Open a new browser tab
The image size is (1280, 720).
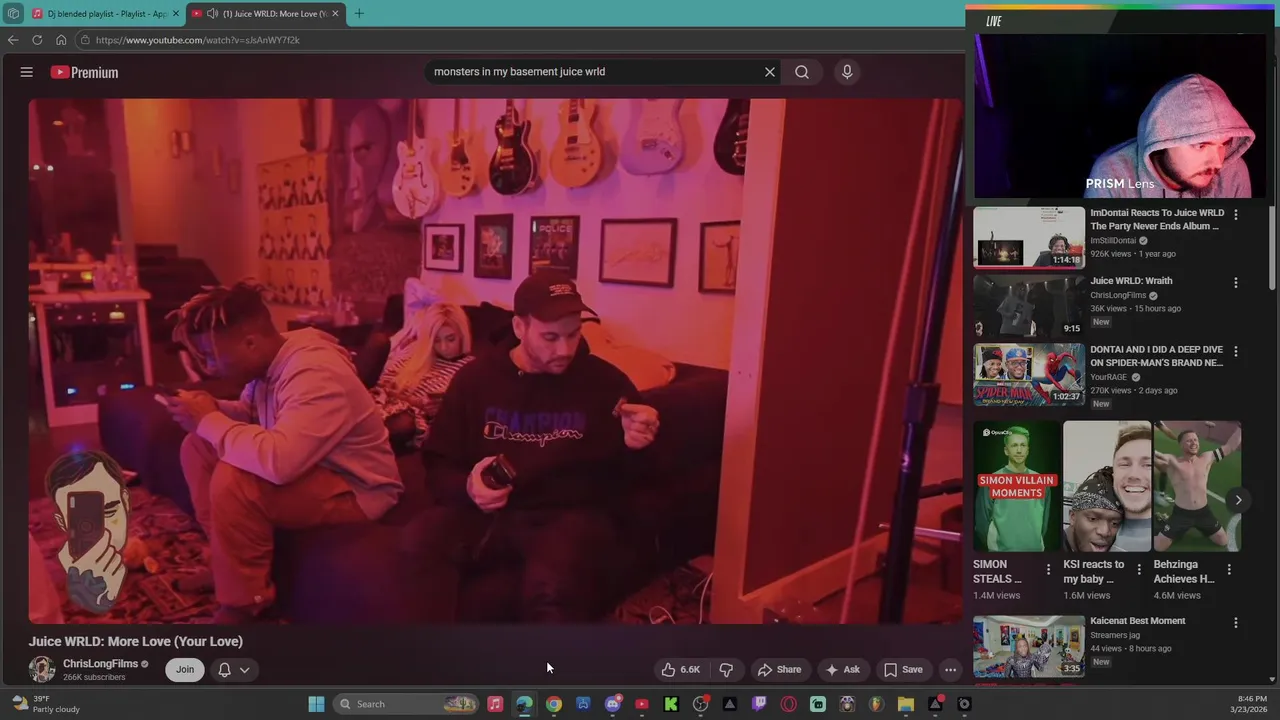[359, 14]
